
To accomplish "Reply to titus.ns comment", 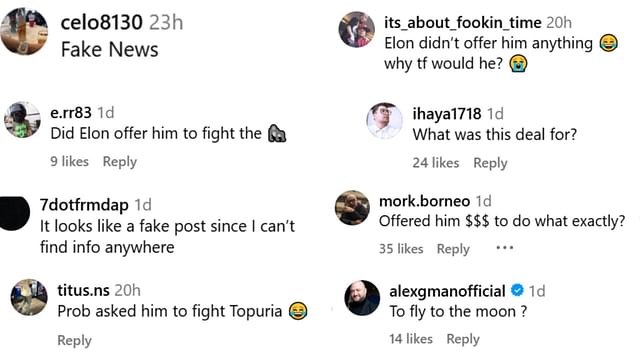I will pos(74,340).
